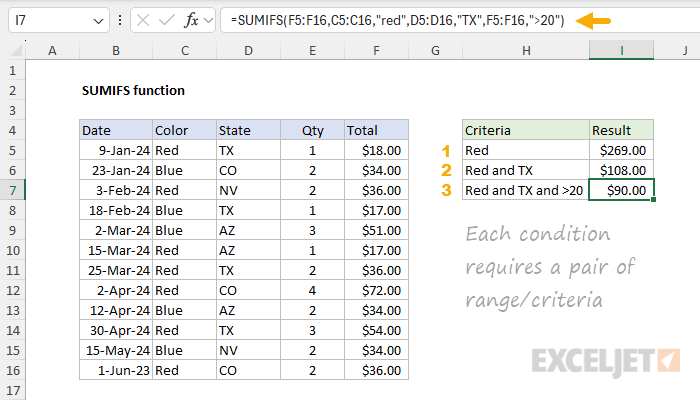Select the cell with date 18-Feb-24
Image resolution: width=700 pixels, height=400 pixels.
[116, 210]
